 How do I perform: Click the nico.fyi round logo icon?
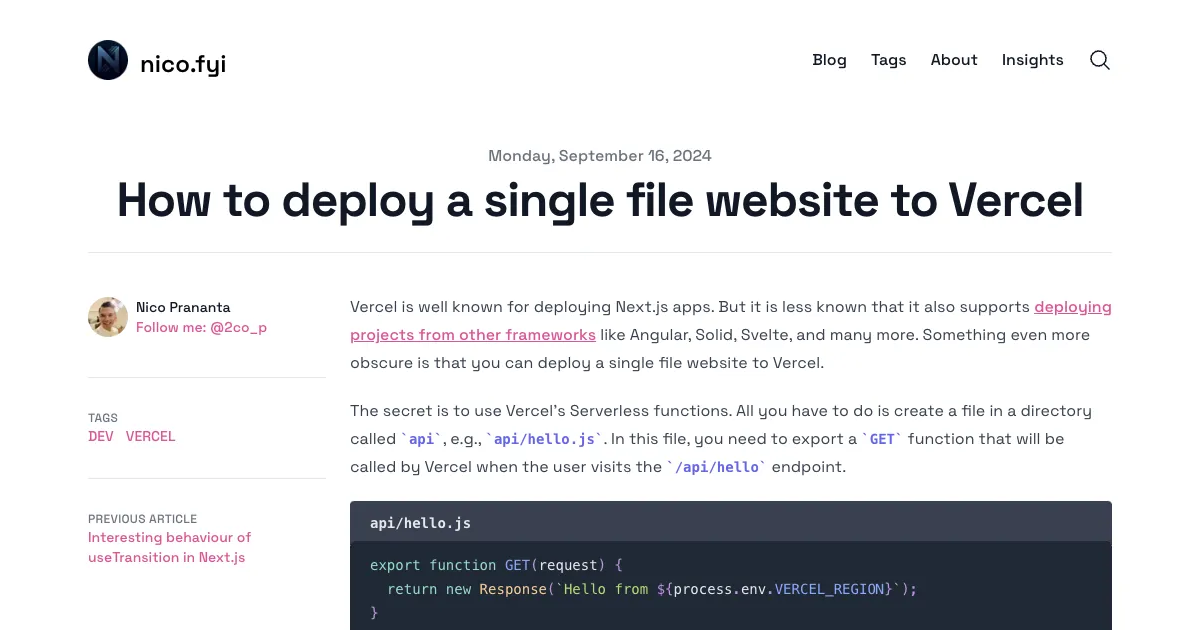(x=108, y=60)
